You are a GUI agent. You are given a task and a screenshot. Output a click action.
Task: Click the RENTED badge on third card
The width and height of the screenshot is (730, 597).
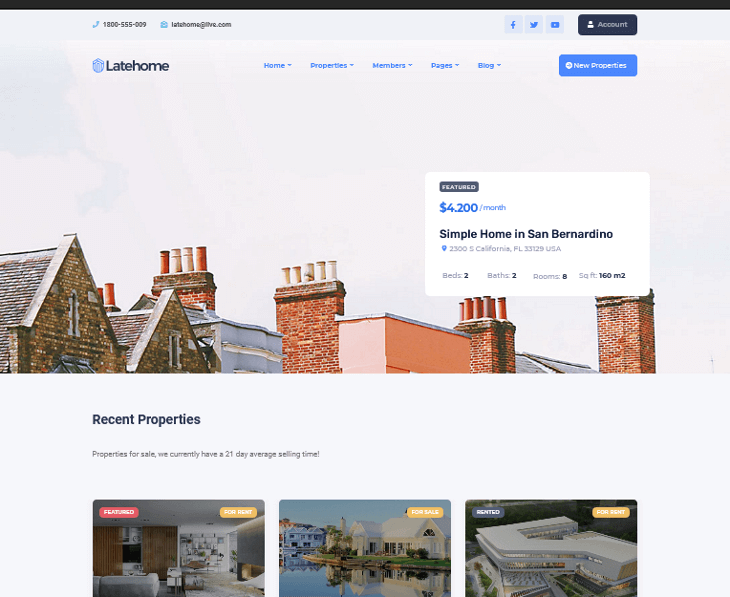point(488,512)
